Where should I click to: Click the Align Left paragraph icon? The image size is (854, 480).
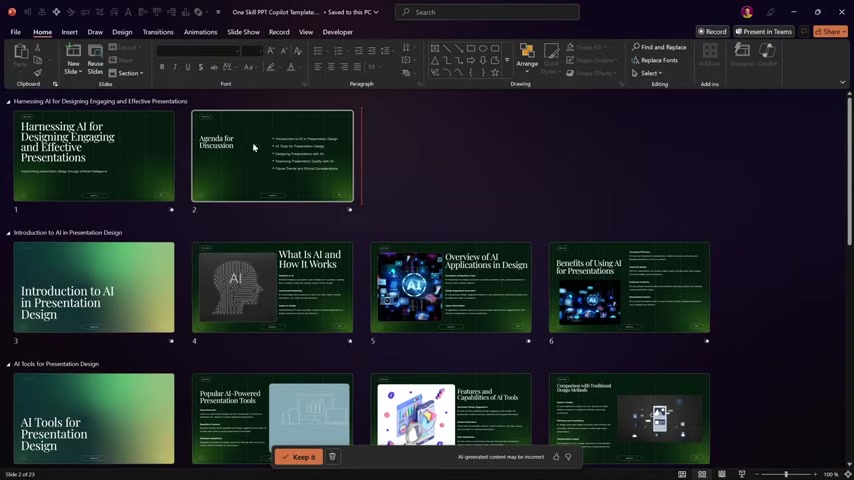click(318, 67)
